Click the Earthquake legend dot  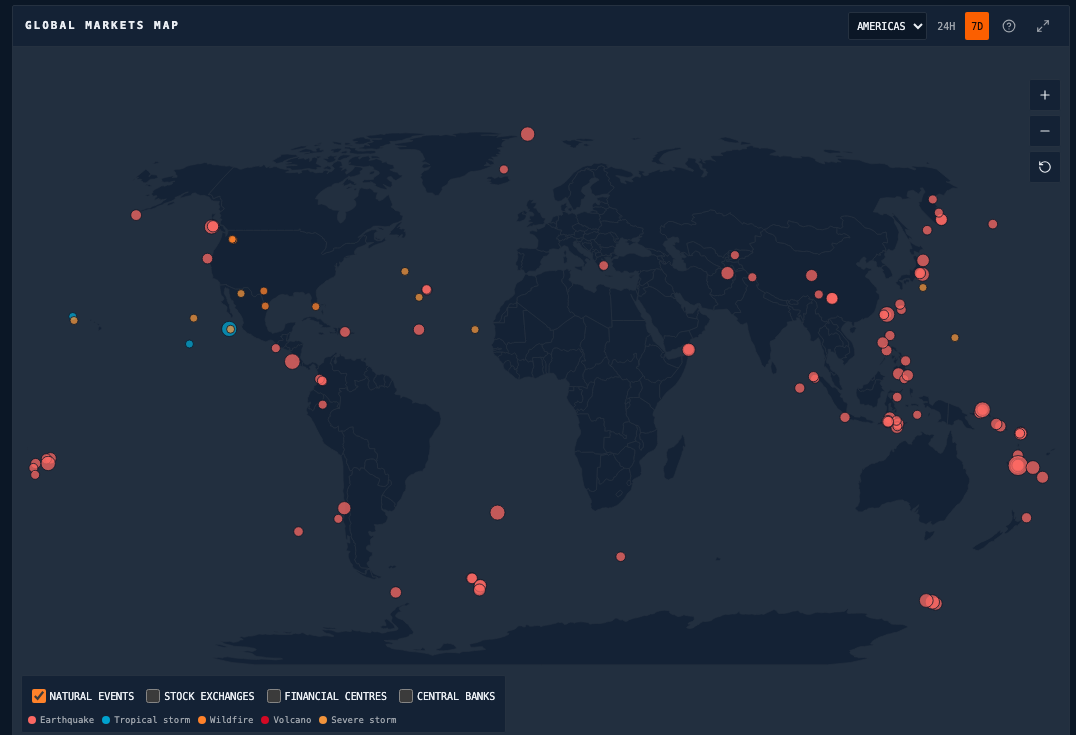click(32, 720)
